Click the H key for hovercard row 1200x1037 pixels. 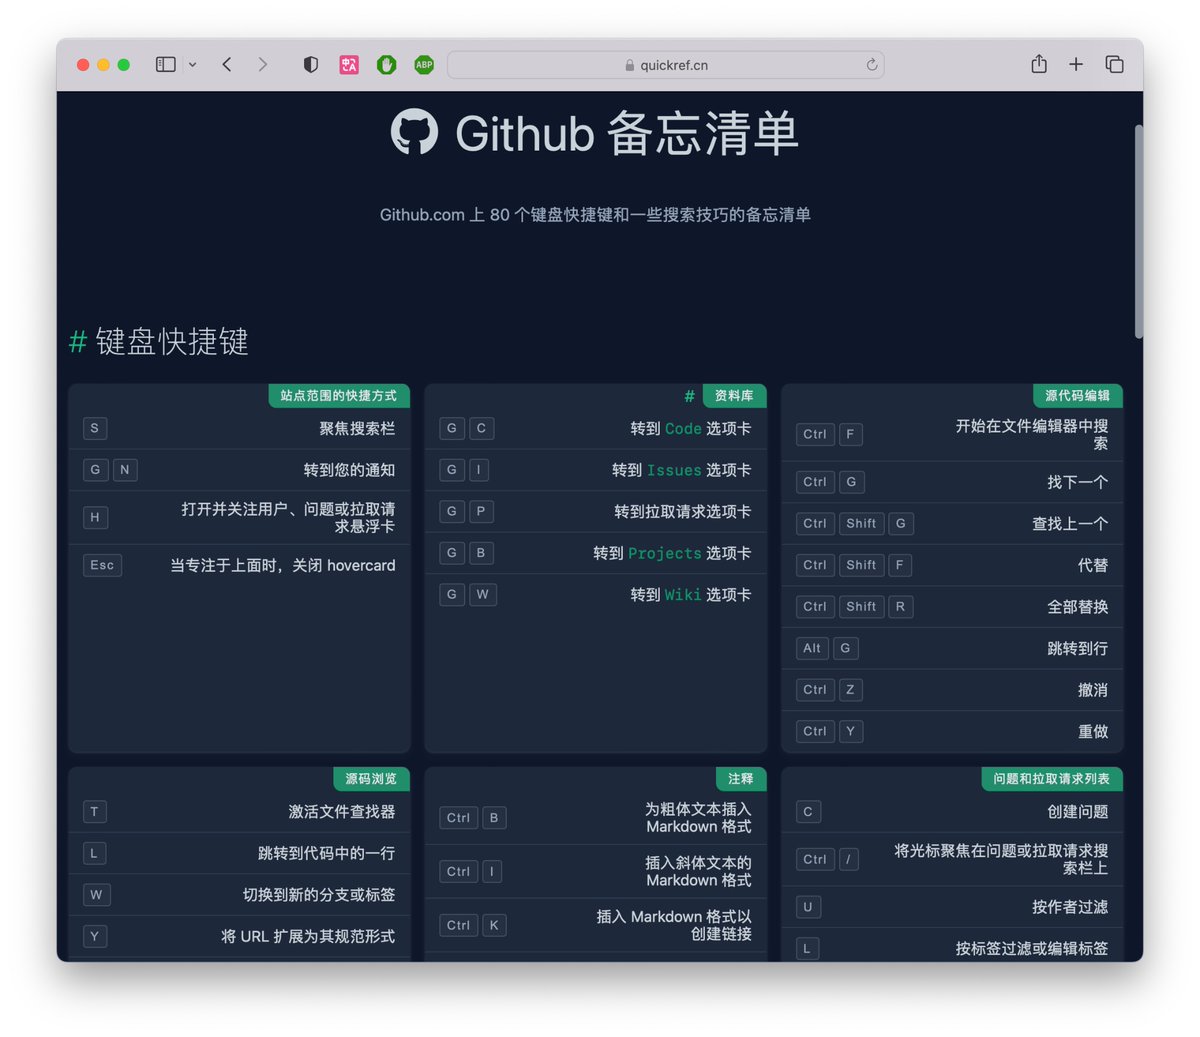[x=95, y=517]
